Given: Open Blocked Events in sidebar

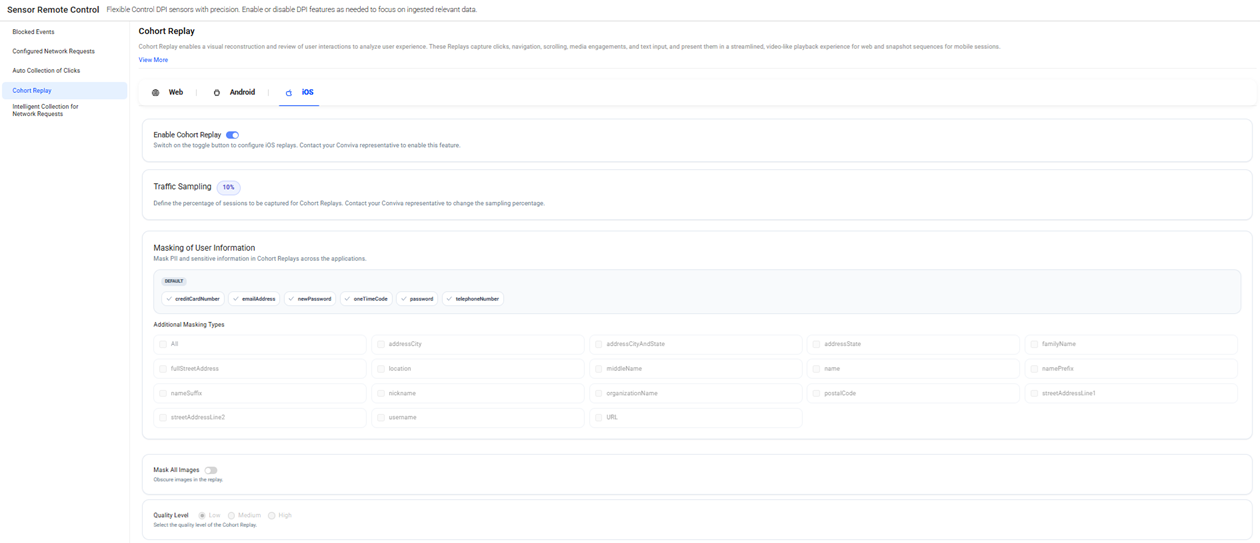Looking at the screenshot, I should pos(33,32).
